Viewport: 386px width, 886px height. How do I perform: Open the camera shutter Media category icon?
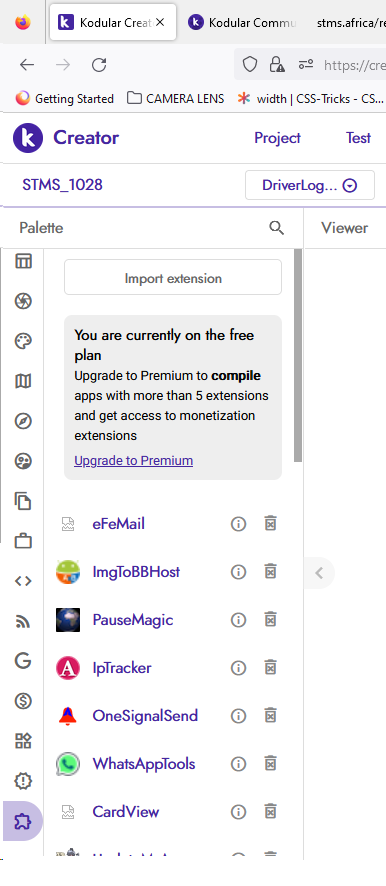coord(23,301)
